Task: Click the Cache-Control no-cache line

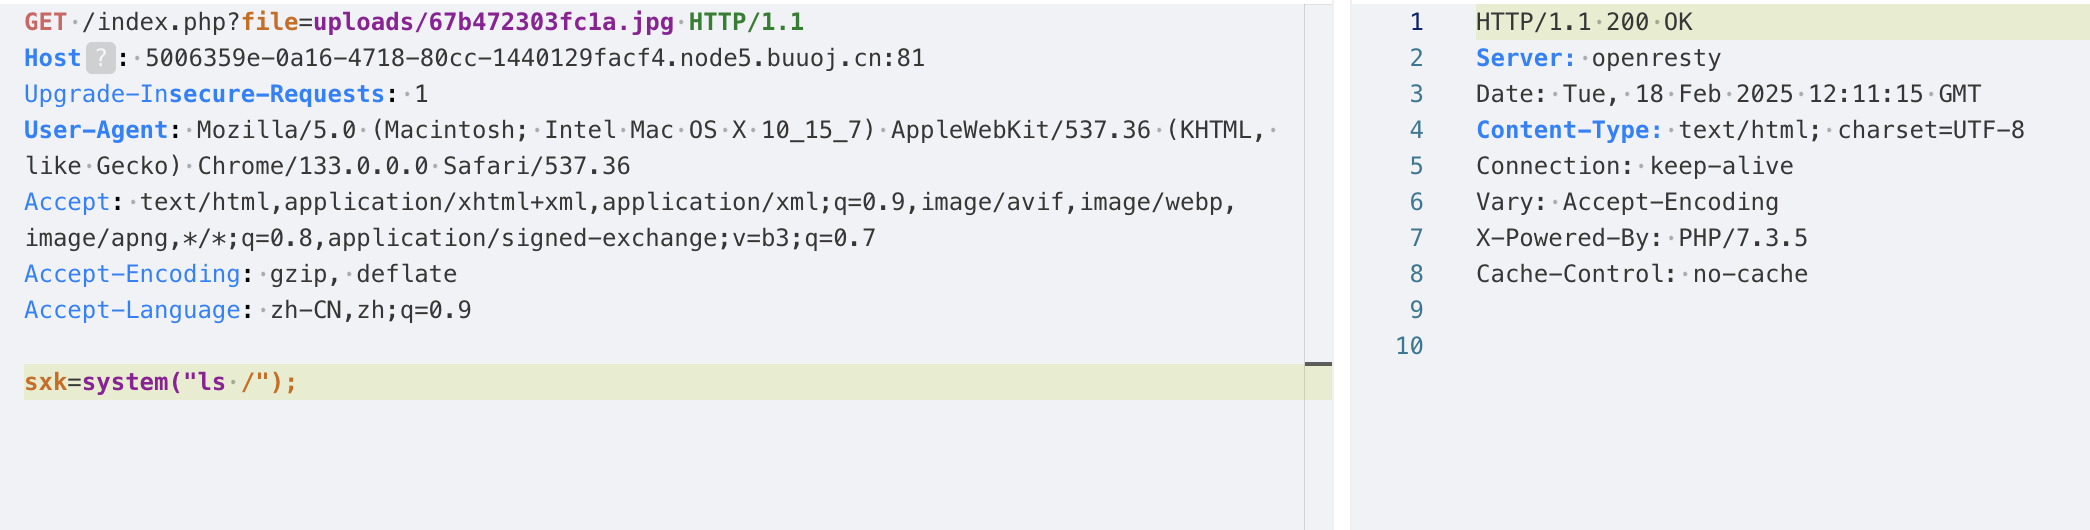Action: 1641,274
